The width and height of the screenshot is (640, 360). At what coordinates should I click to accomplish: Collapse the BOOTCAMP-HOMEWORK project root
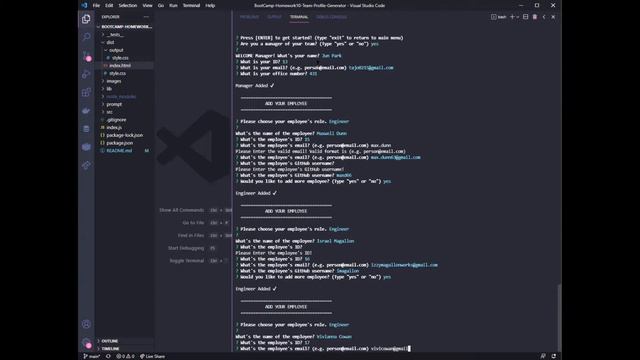tap(124, 27)
